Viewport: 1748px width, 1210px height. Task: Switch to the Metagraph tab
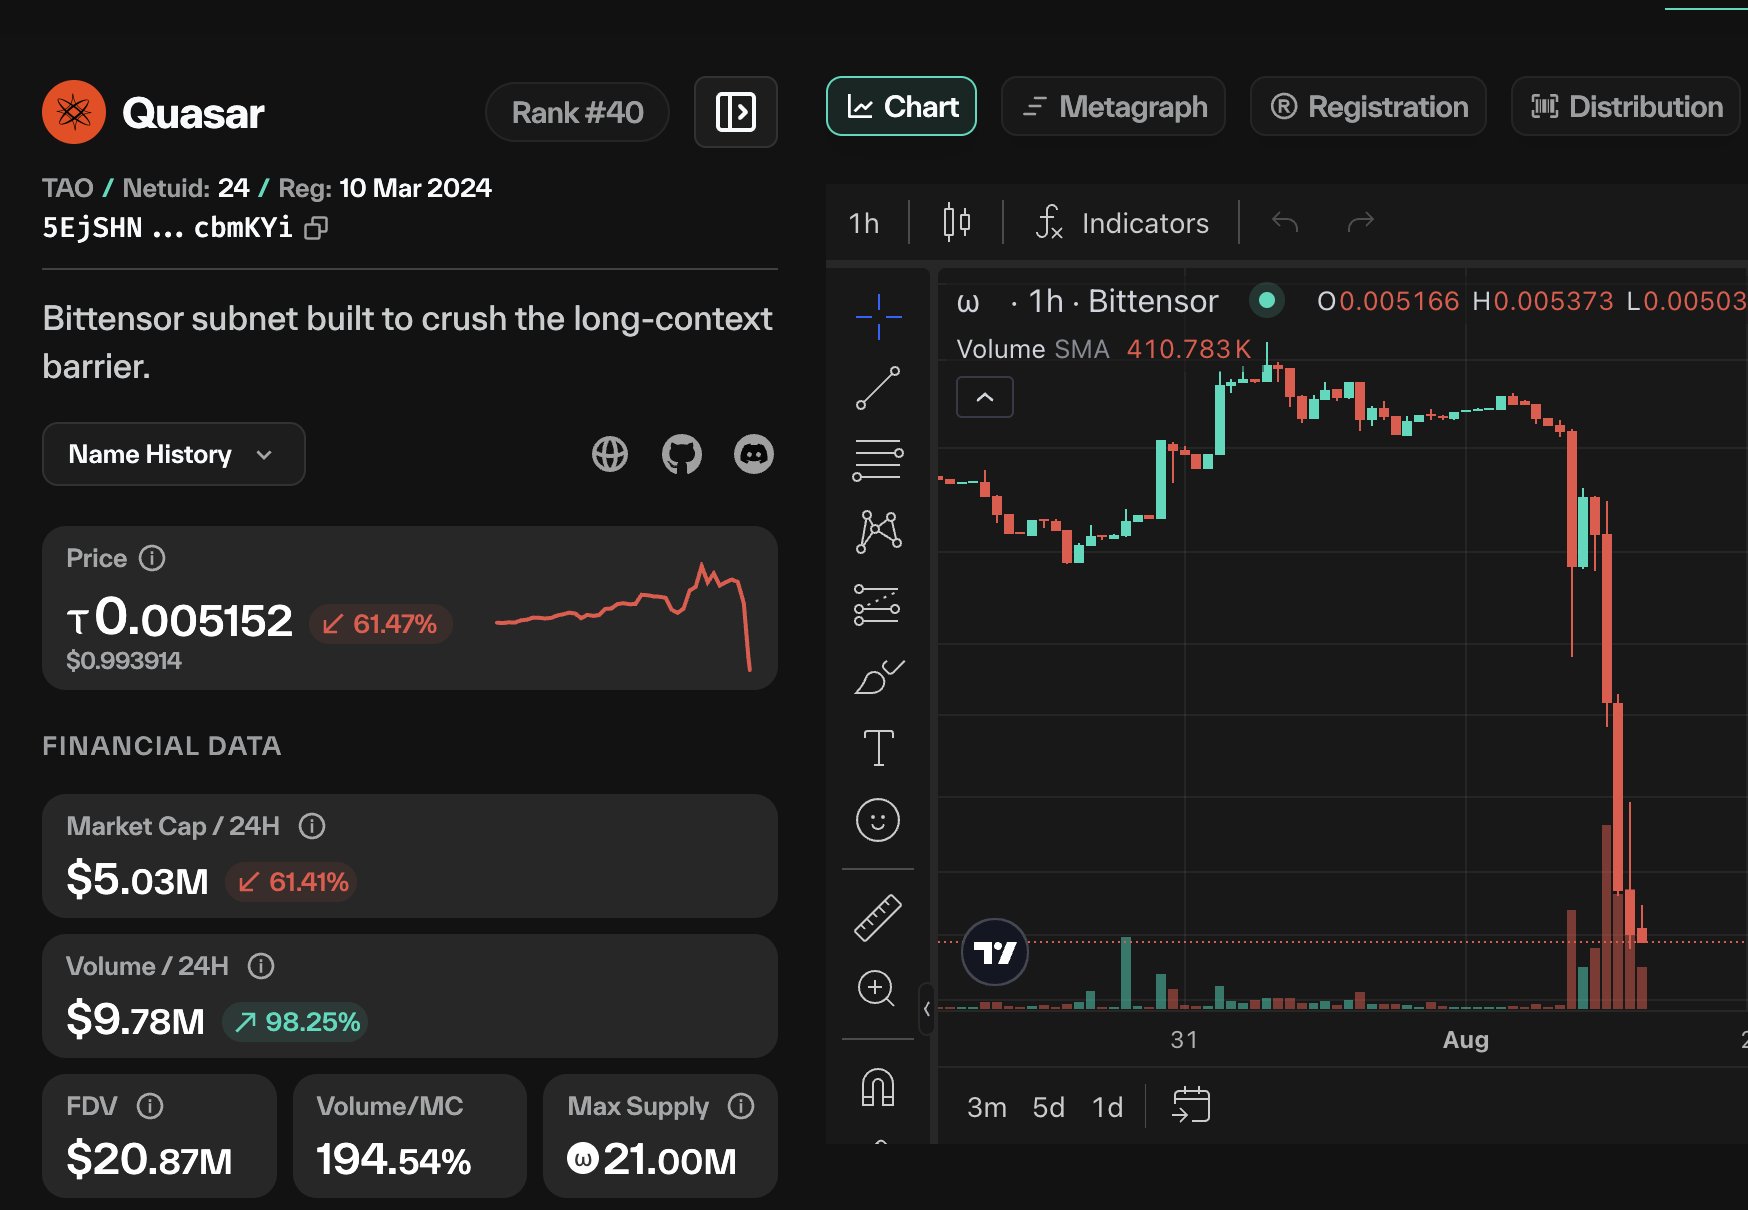pyautogui.click(x=1114, y=107)
